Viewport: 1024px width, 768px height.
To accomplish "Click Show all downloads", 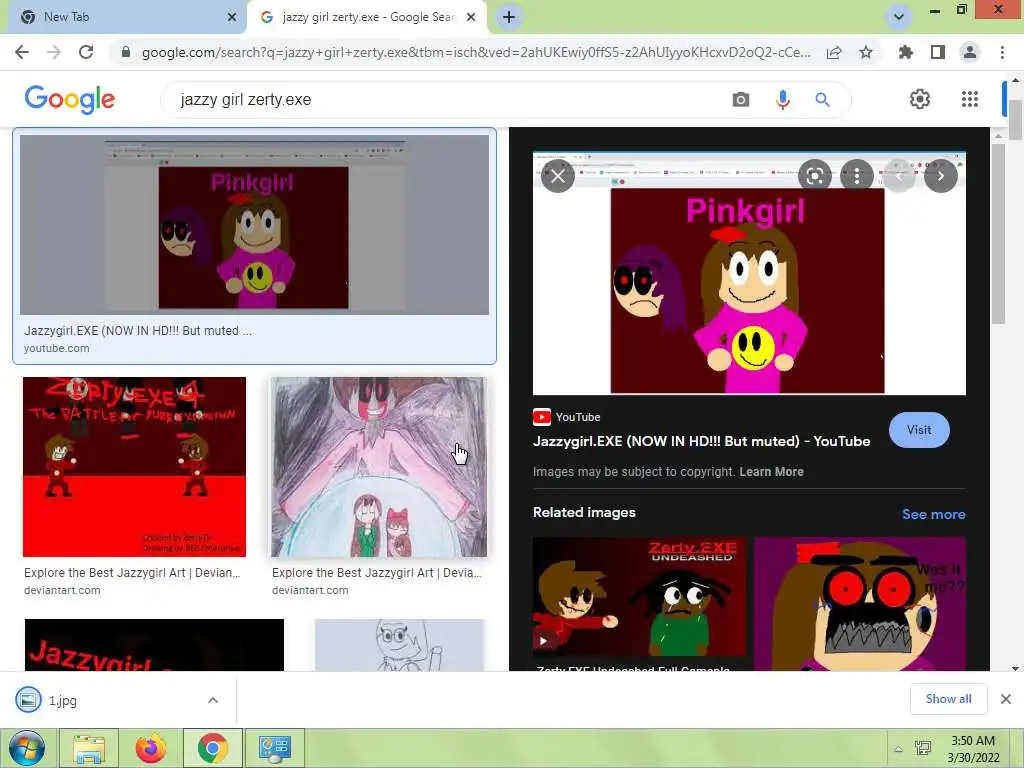I will tap(948, 699).
